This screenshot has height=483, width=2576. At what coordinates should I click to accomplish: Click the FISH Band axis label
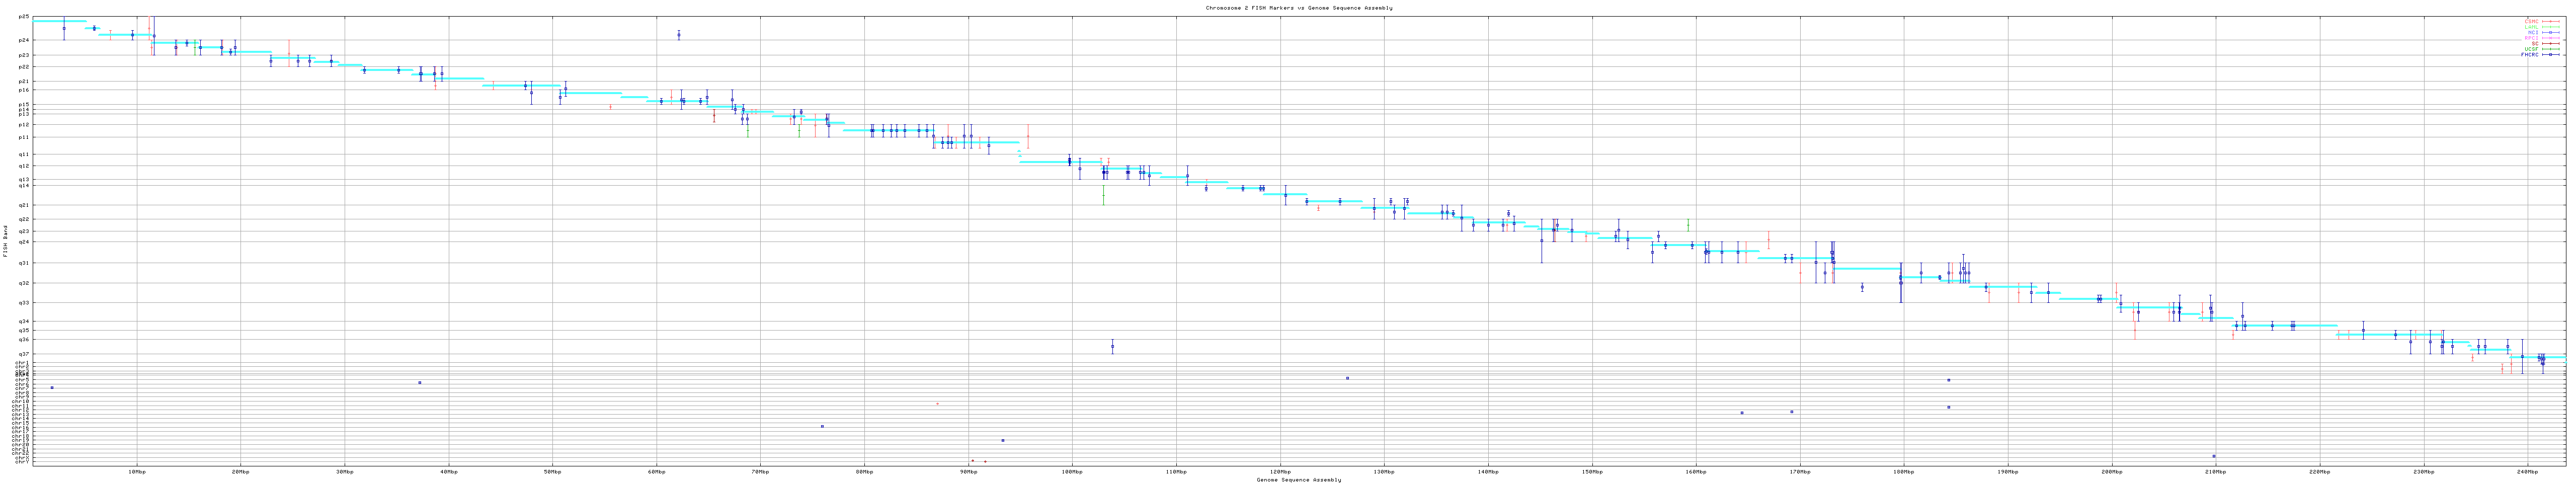[x=6, y=241]
